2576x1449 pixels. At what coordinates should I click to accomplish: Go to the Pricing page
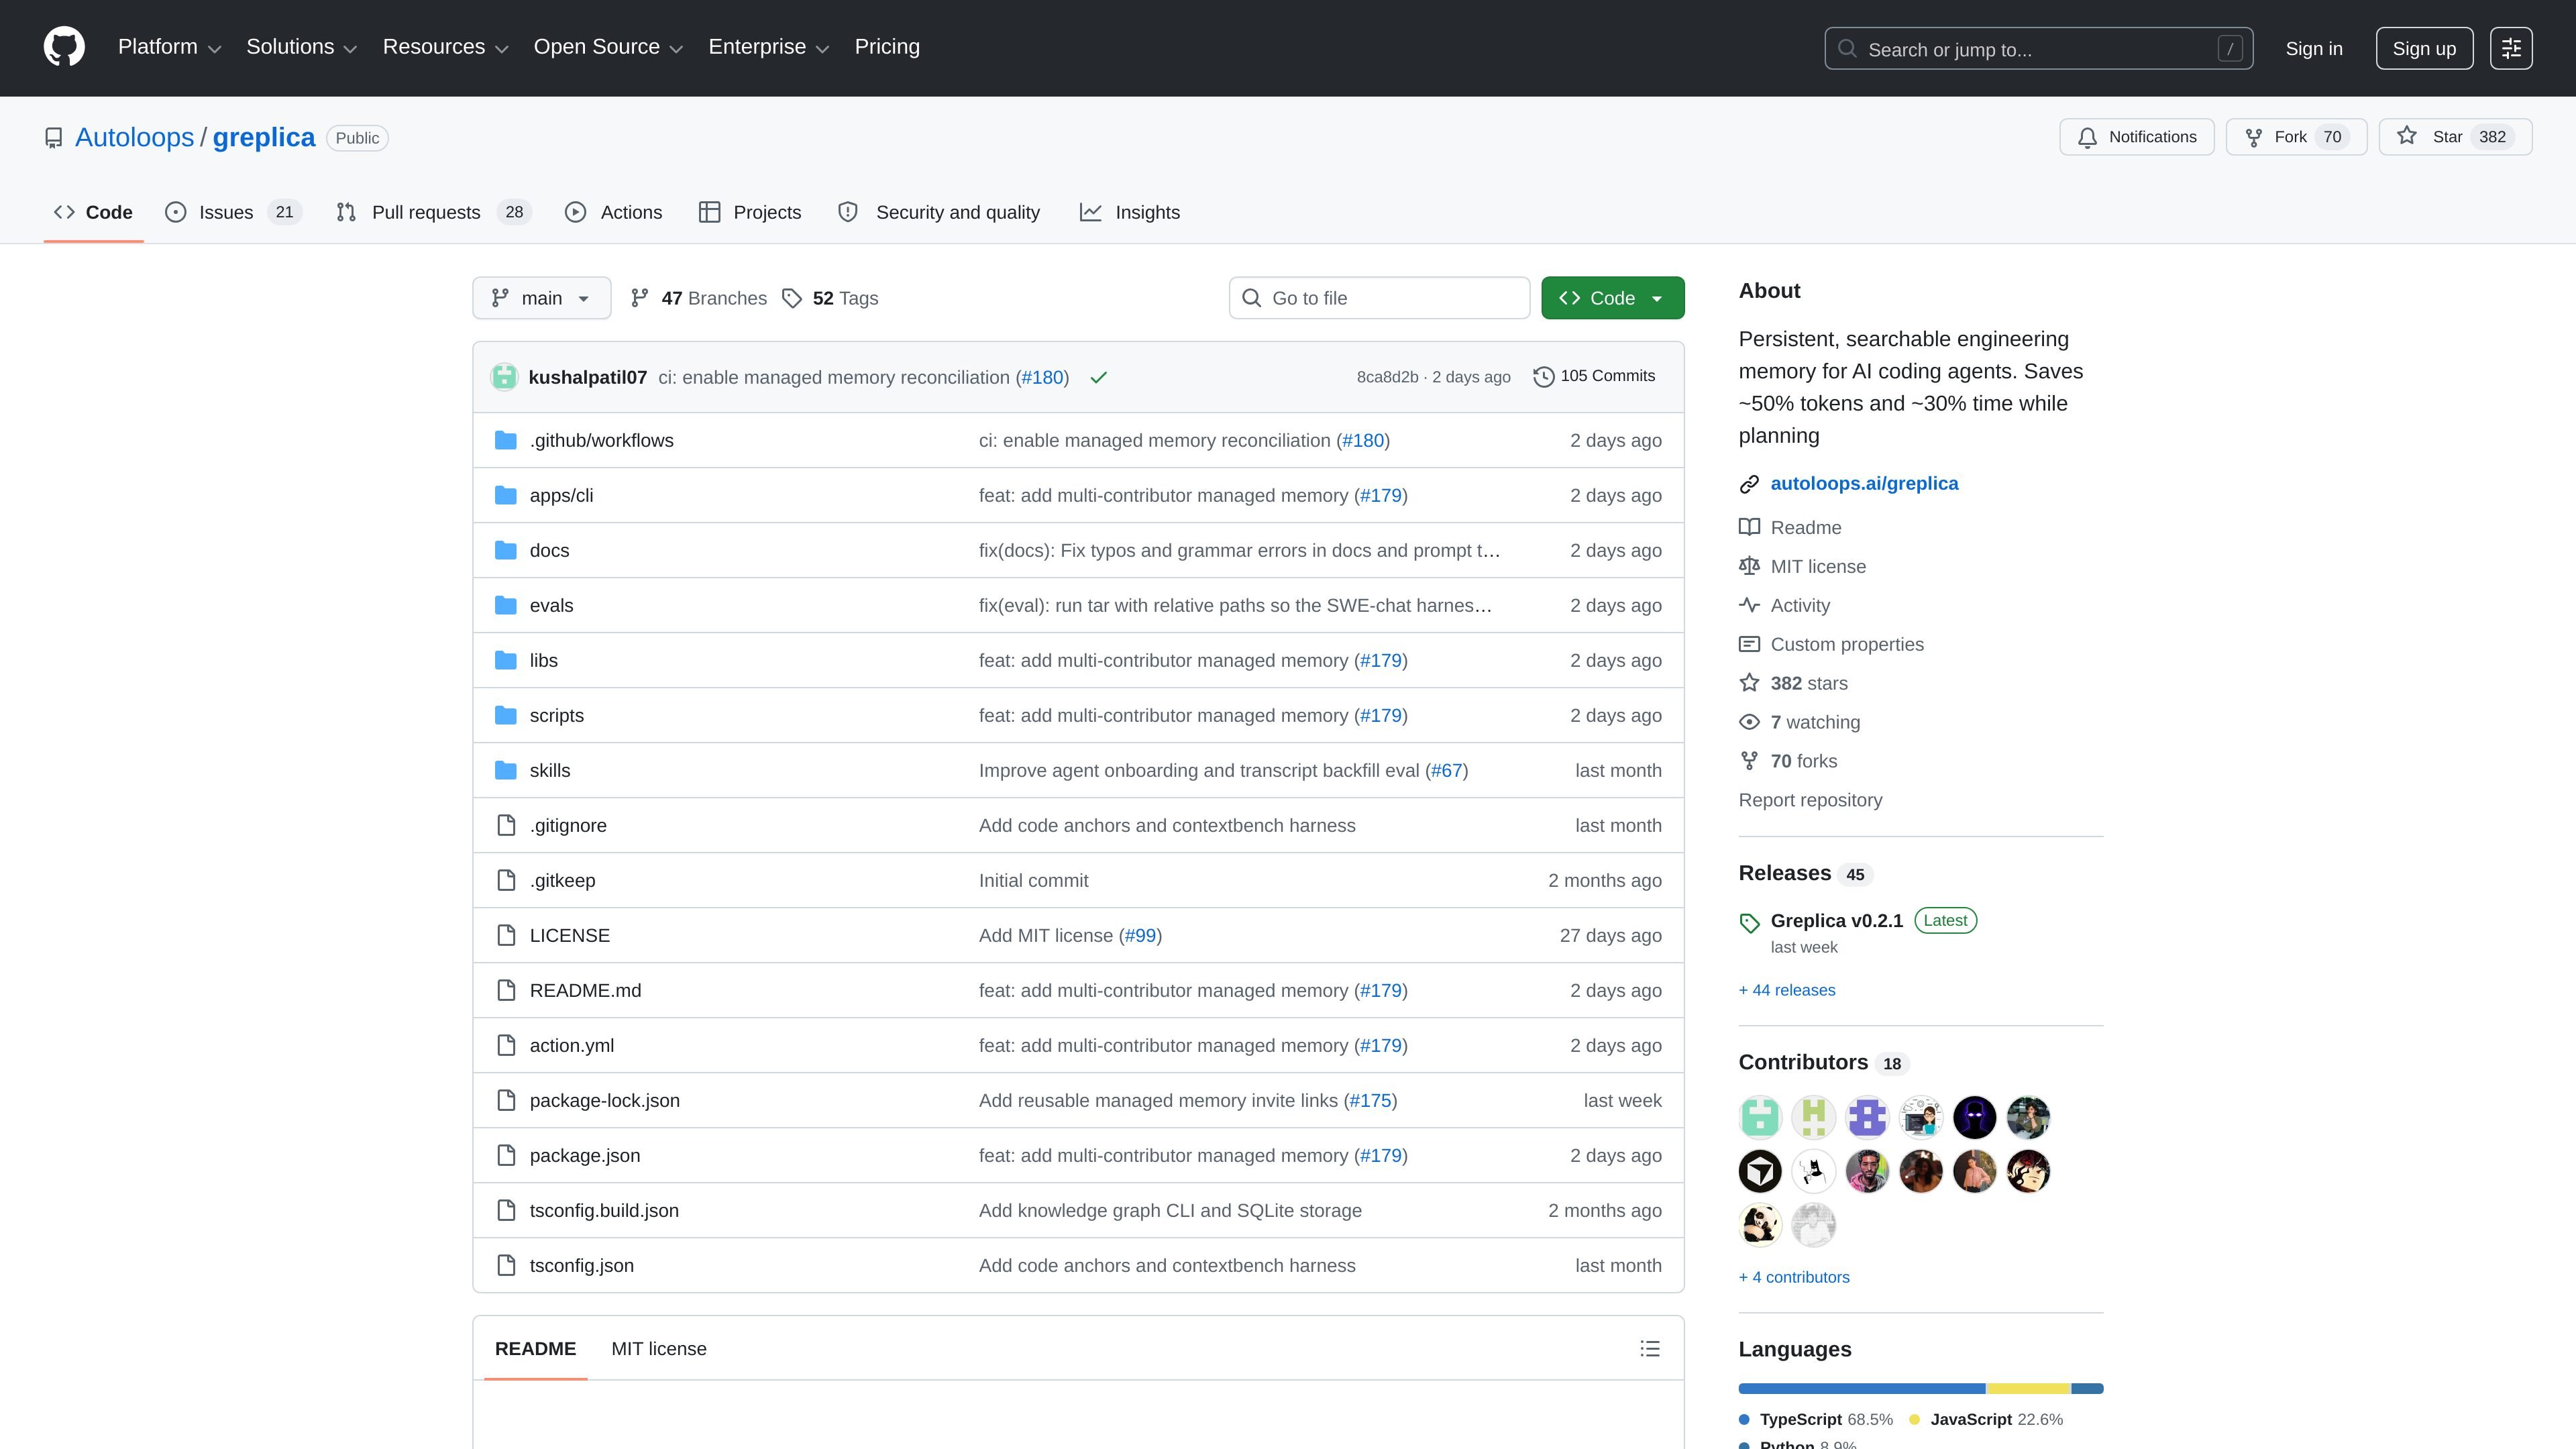click(887, 47)
